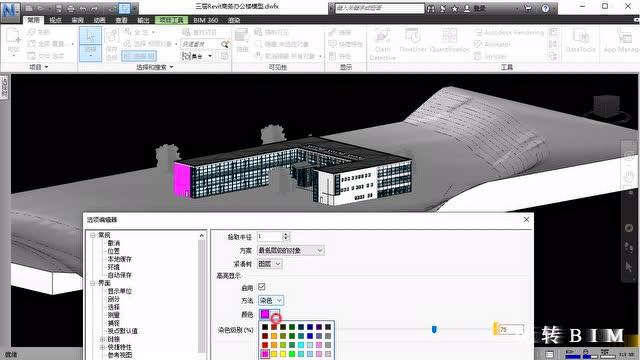The image size is (640, 360).
Task: Open the App Manager tool
Action: pos(621,41)
